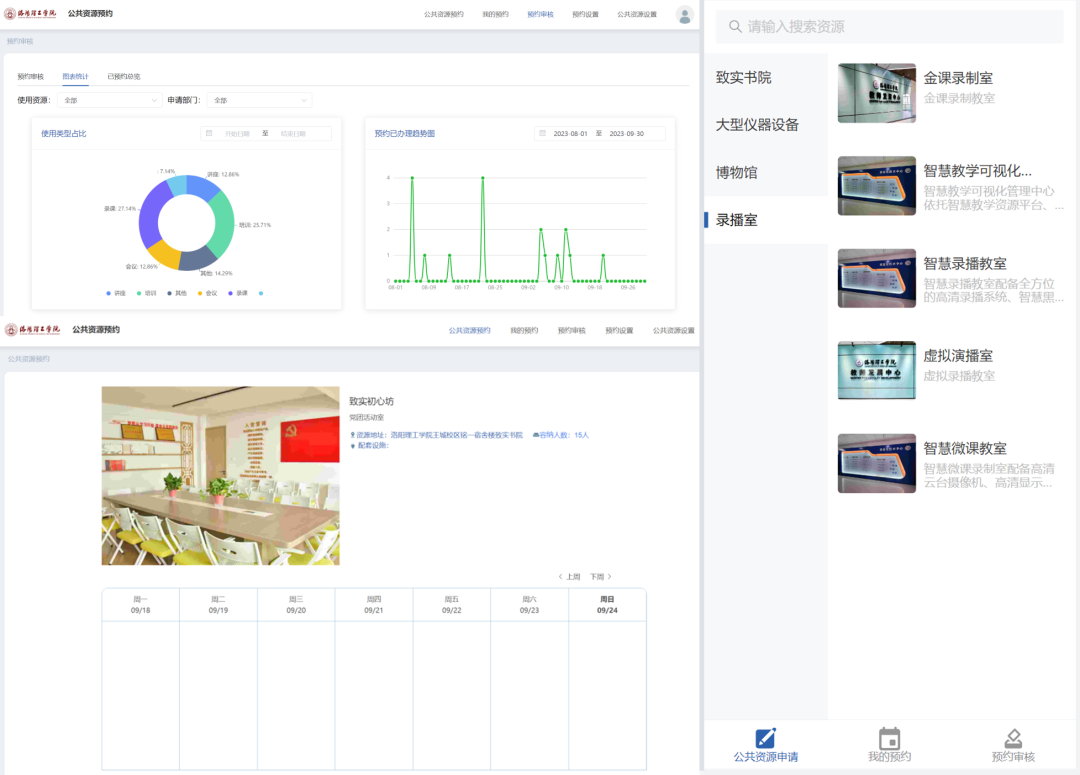Tap the 预约审核 stamp icon
1080x775 pixels.
[x=1013, y=738]
